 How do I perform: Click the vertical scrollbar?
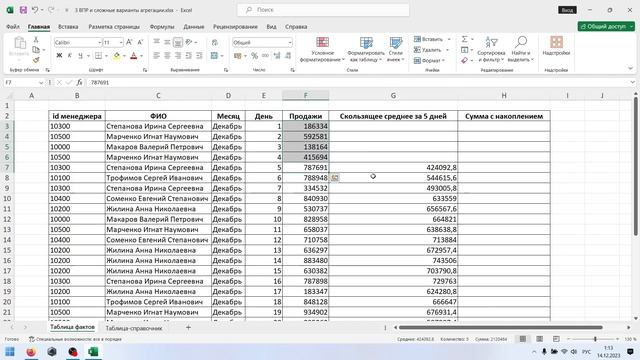pyautogui.click(x=636, y=167)
